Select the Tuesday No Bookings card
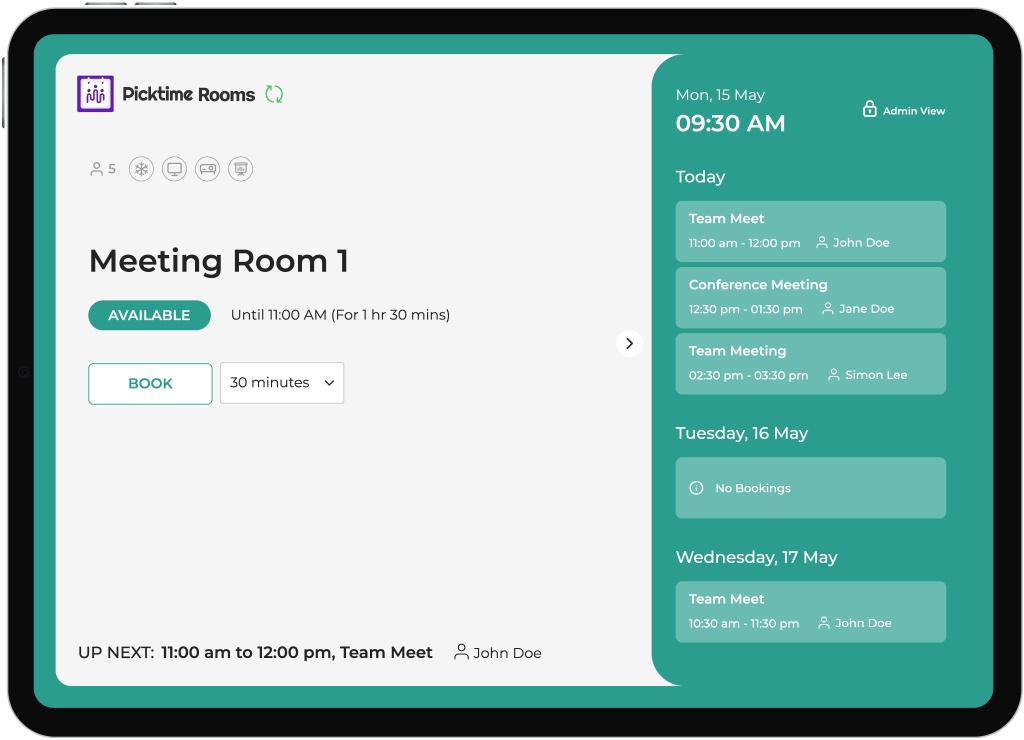Image resolution: width=1024 pixels, height=740 pixels. point(810,488)
